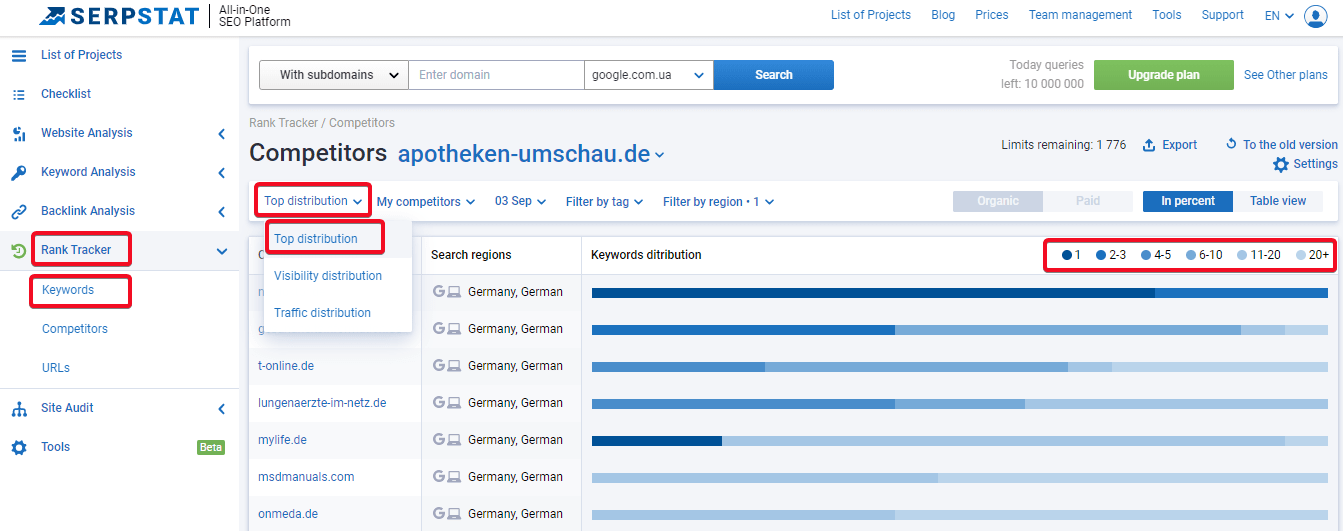
Task: Click the Beta badge next to Tools
Action: pos(211,447)
